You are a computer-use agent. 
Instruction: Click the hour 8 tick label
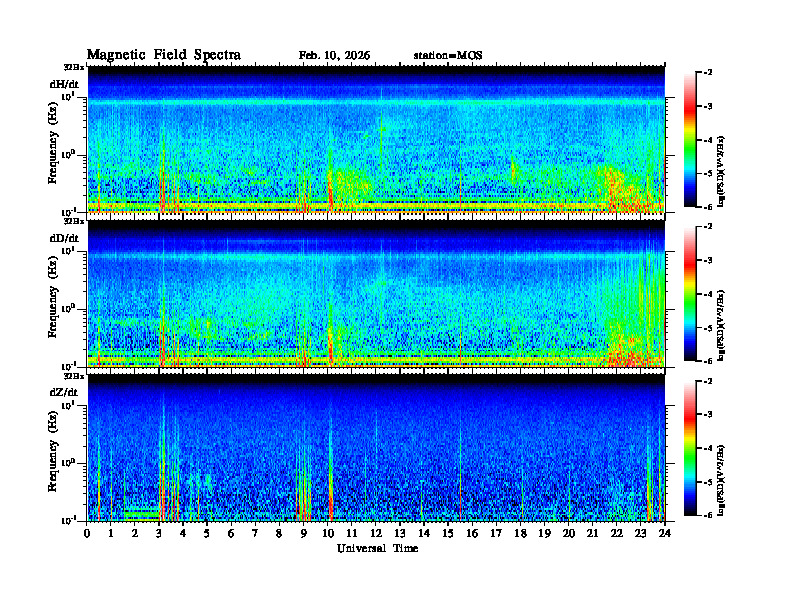[279, 534]
